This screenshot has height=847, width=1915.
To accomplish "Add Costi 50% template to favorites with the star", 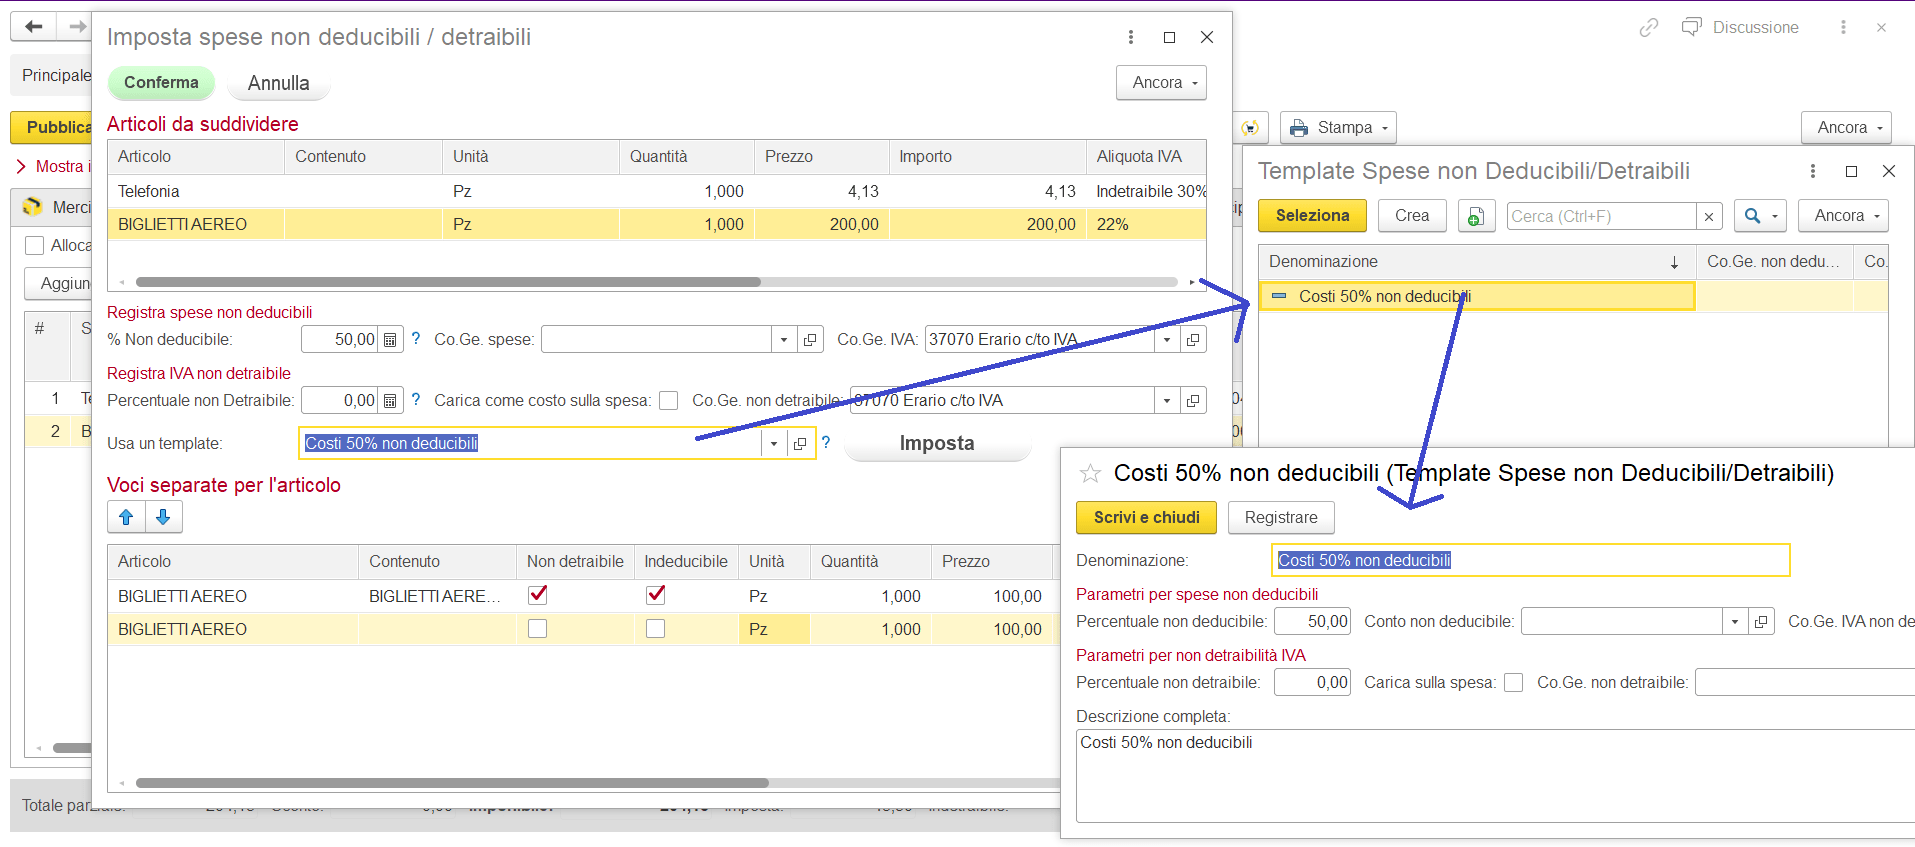I will point(1090,474).
